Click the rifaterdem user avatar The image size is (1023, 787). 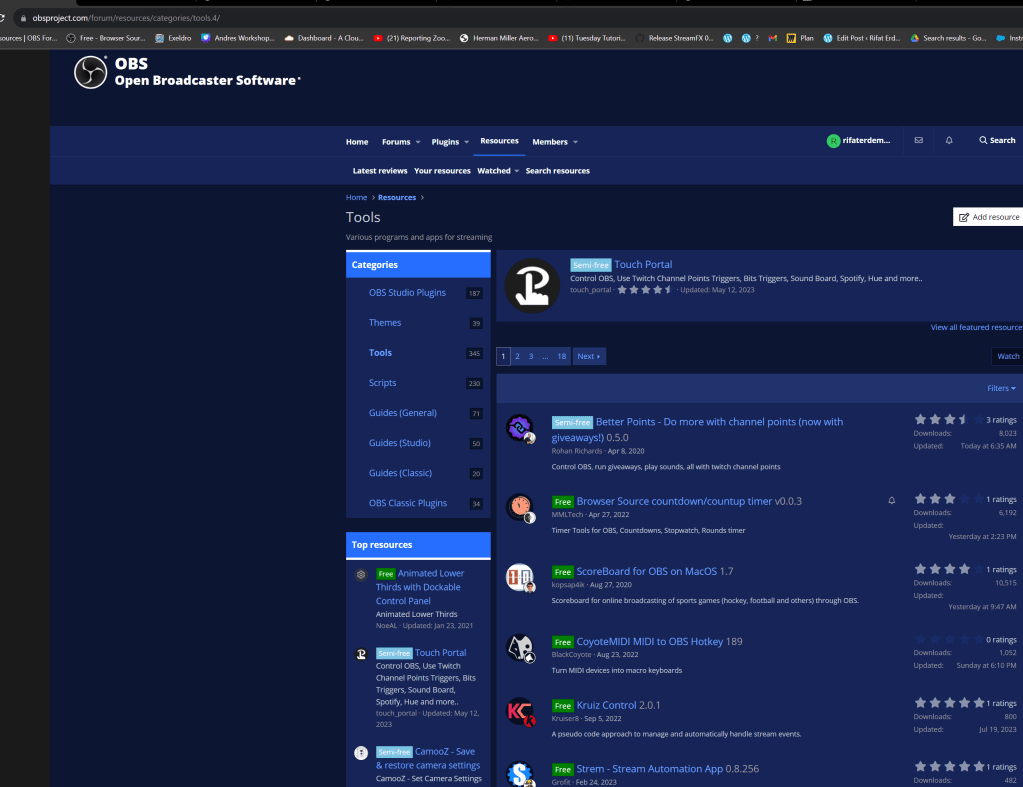point(833,141)
